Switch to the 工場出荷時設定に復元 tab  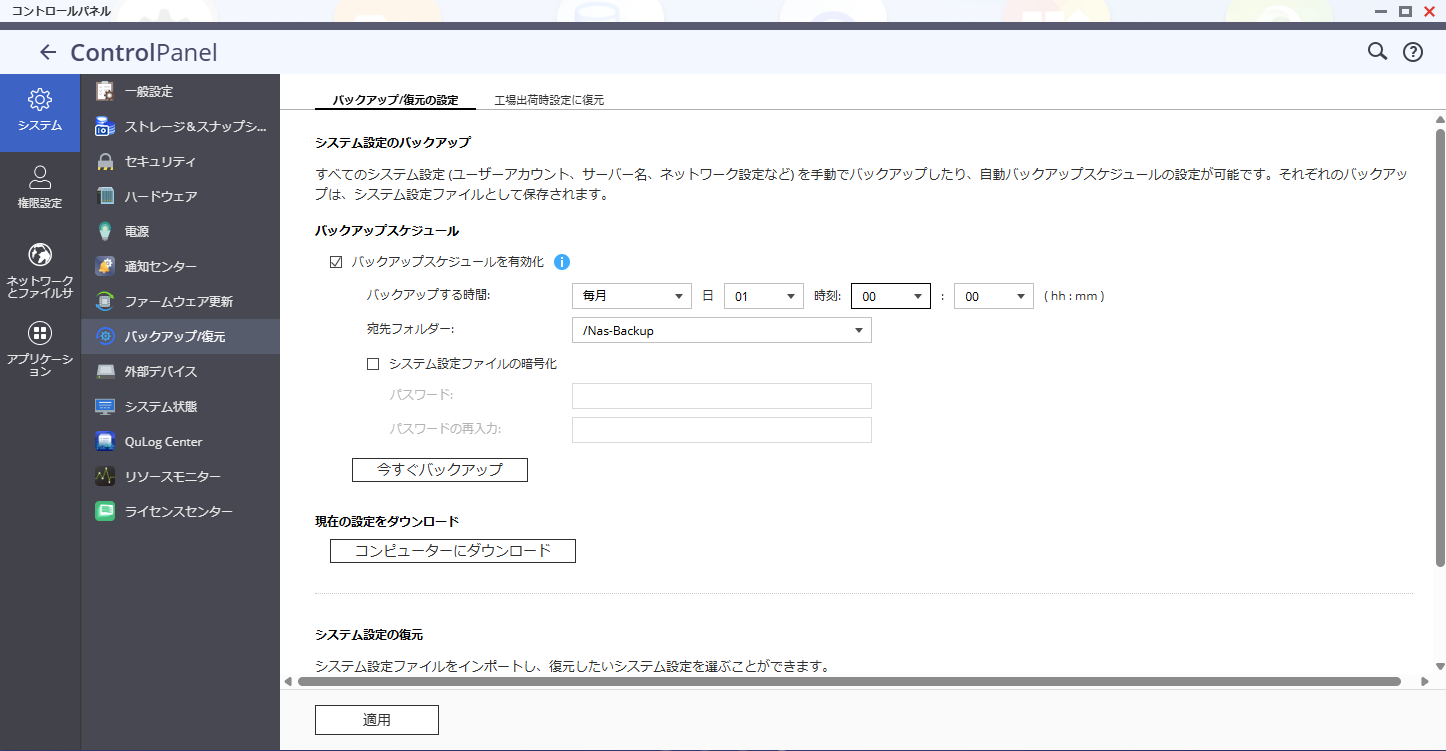point(549,100)
